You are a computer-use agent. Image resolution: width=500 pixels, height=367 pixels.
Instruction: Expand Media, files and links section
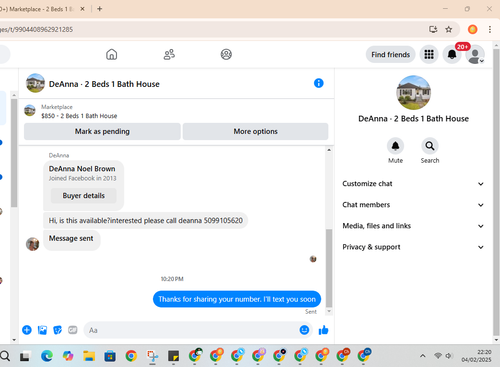(x=413, y=226)
